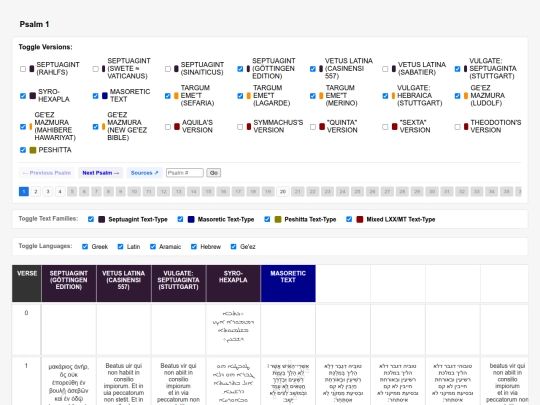540x405 pixels.
Task: Click the verse 1 row number
Action: [26, 366]
